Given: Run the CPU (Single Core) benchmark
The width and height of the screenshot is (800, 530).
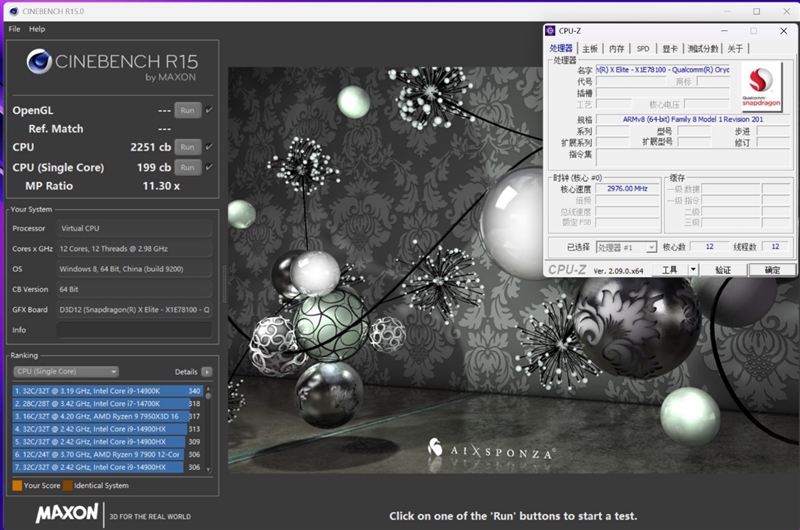Looking at the screenshot, I should pos(187,167).
